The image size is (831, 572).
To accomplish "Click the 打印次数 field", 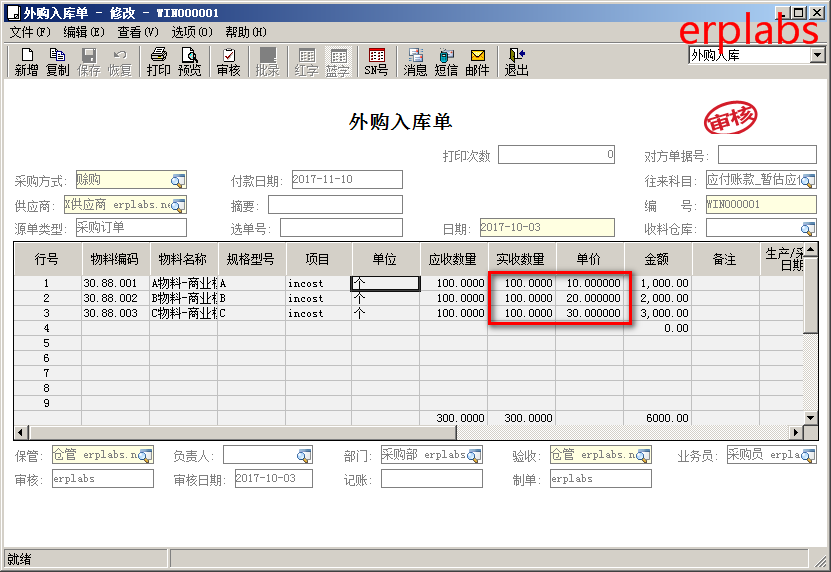I will pos(556,155).
